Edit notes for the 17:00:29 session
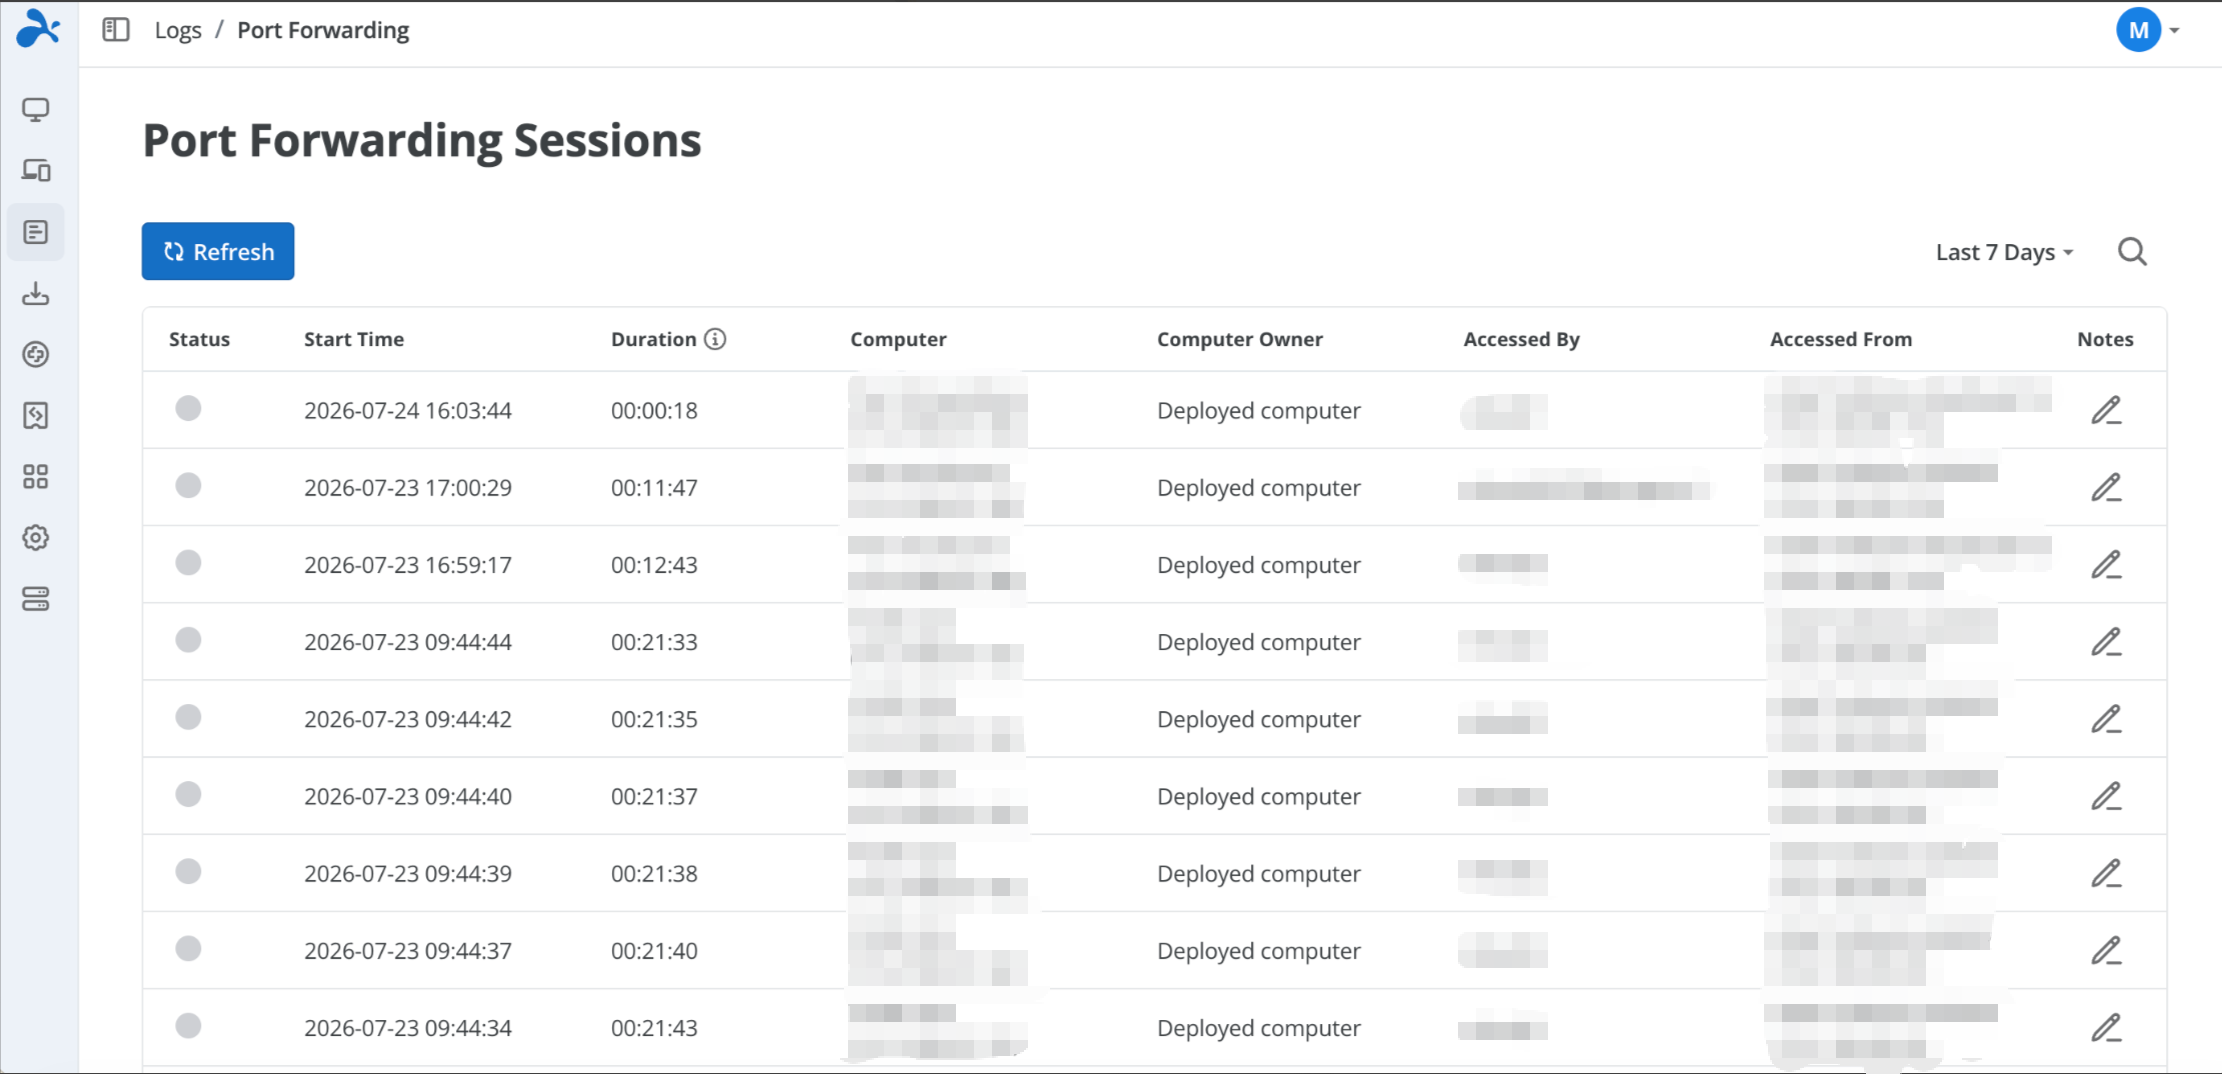2222x1074 pixels. tap(2106, 488)
